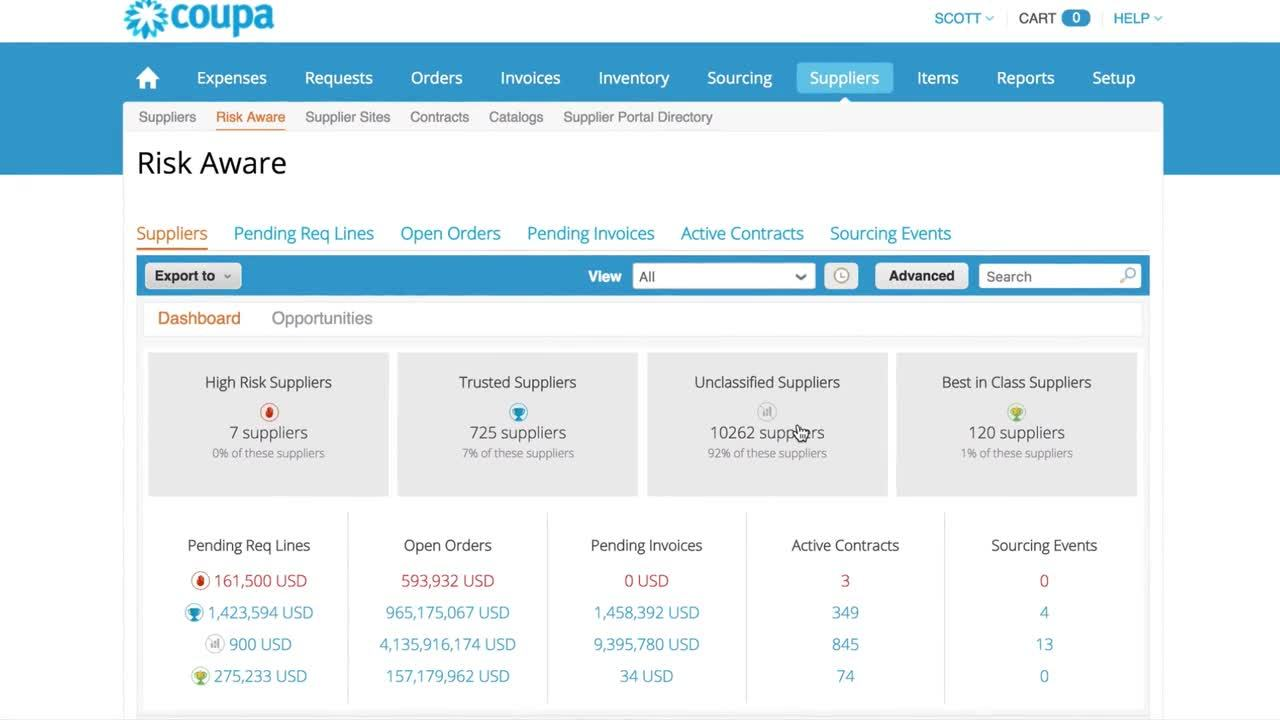Click the search magnifier icon
Viewport: 1280px width, 720px height.
point(1128,275)
